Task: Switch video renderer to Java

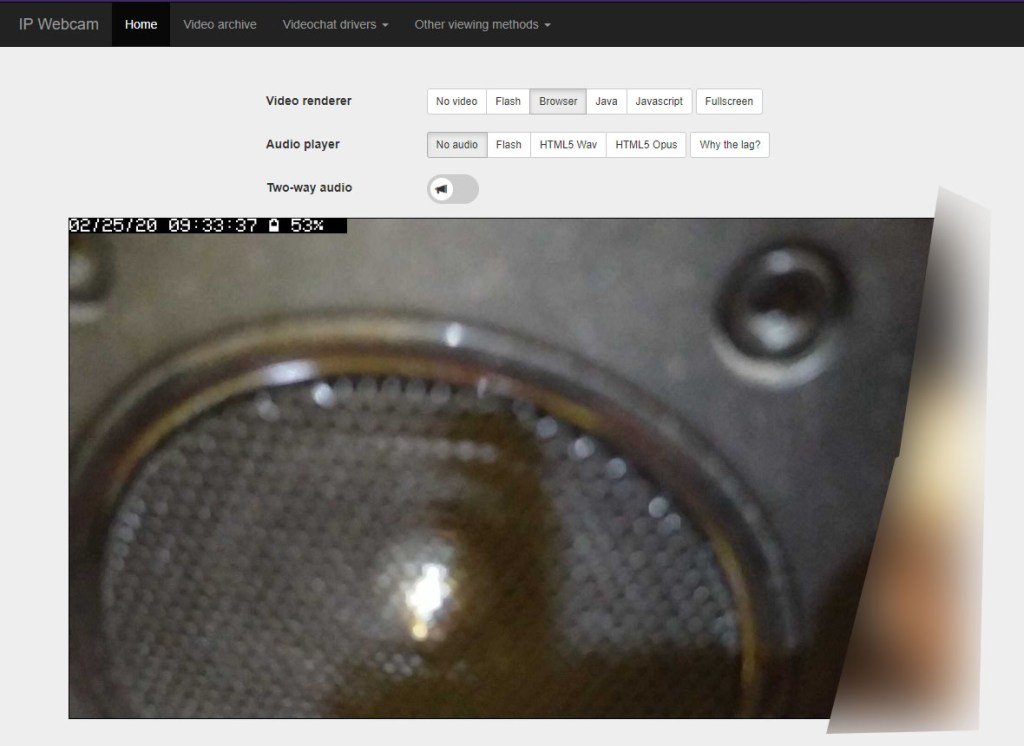Action: 606,101
